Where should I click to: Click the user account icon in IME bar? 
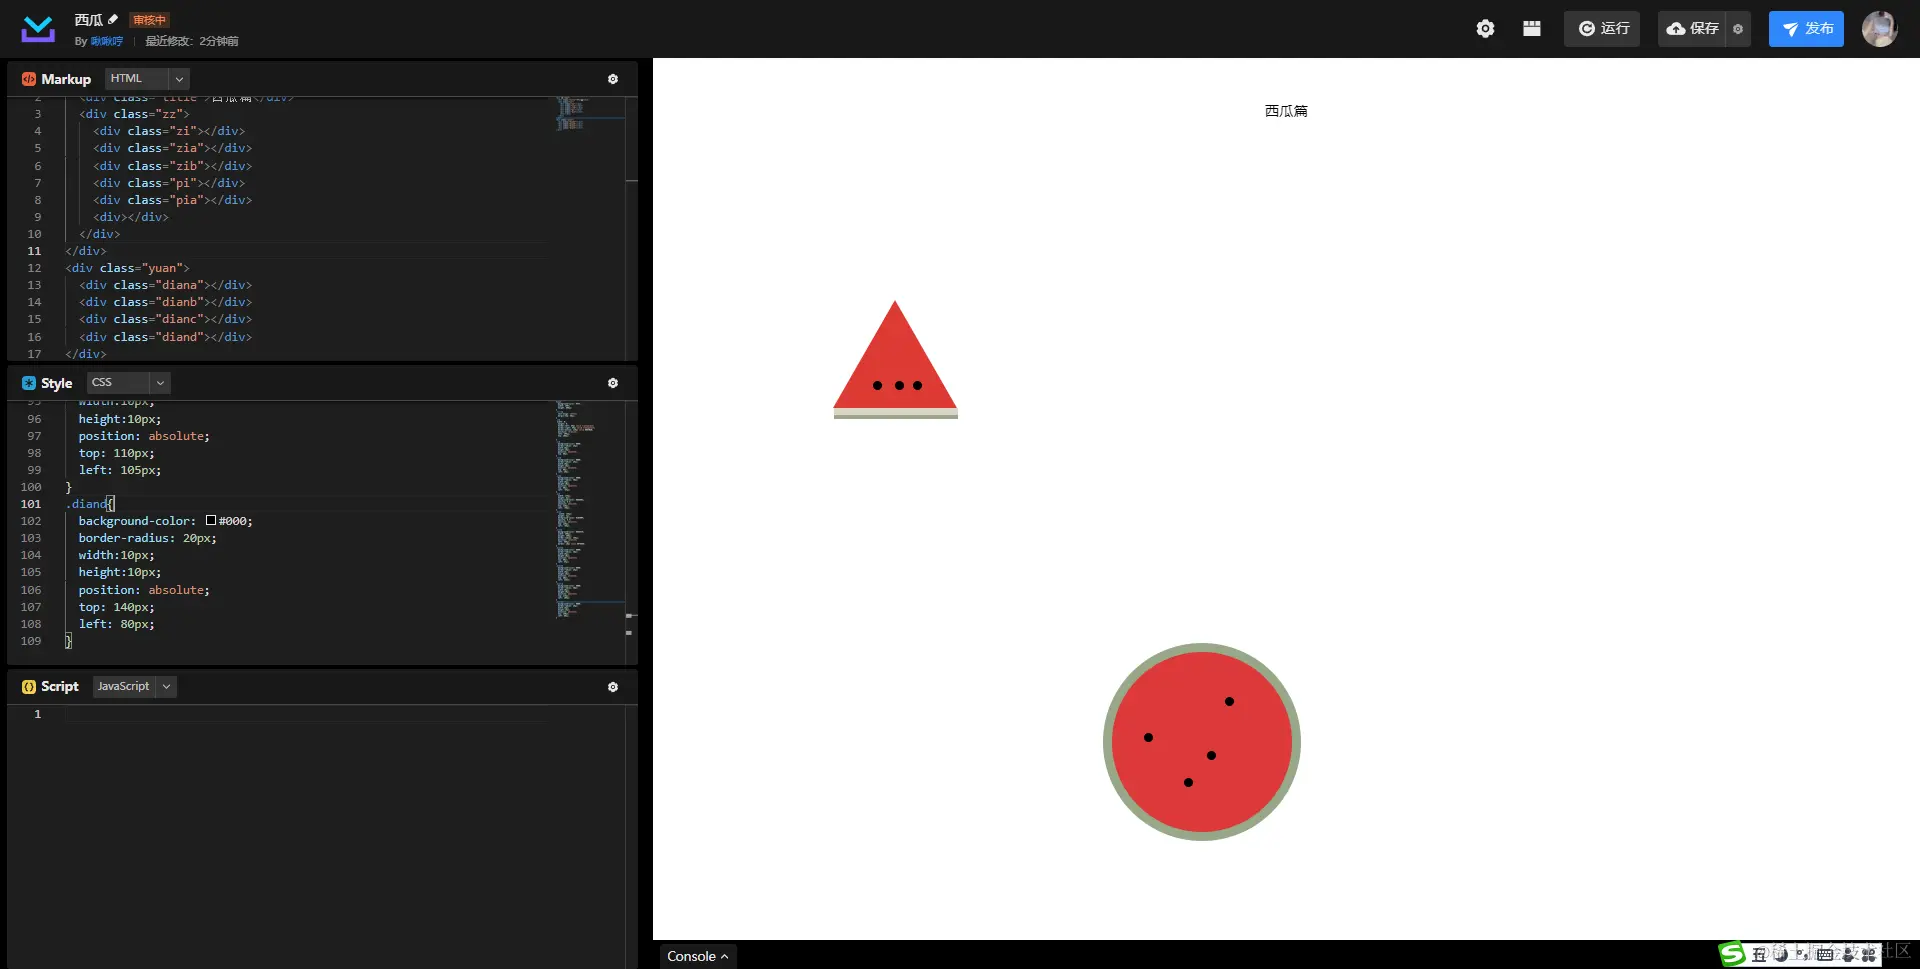(1847, 955)
